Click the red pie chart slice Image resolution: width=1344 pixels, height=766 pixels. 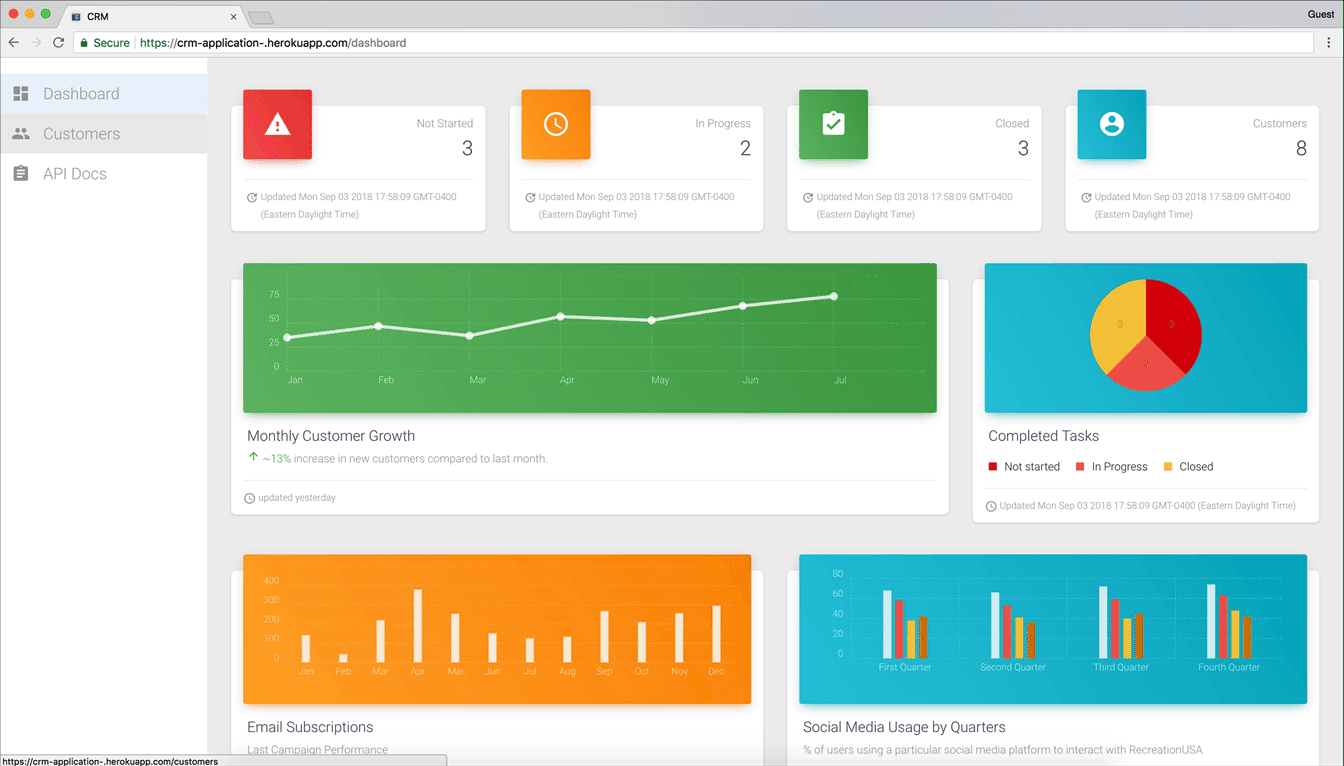pyautogui.click(x=1171, y=322)
